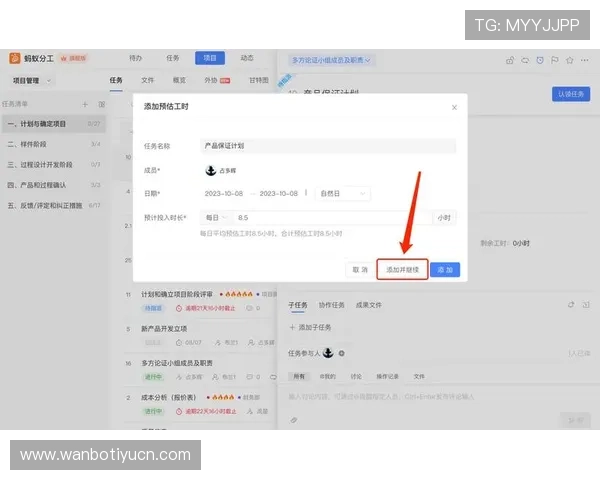This screenshot has height=480, width=600.
Task: Click the refresh icon beside subtask tabs
Action: pyautogui.click(x=571, y=305)
